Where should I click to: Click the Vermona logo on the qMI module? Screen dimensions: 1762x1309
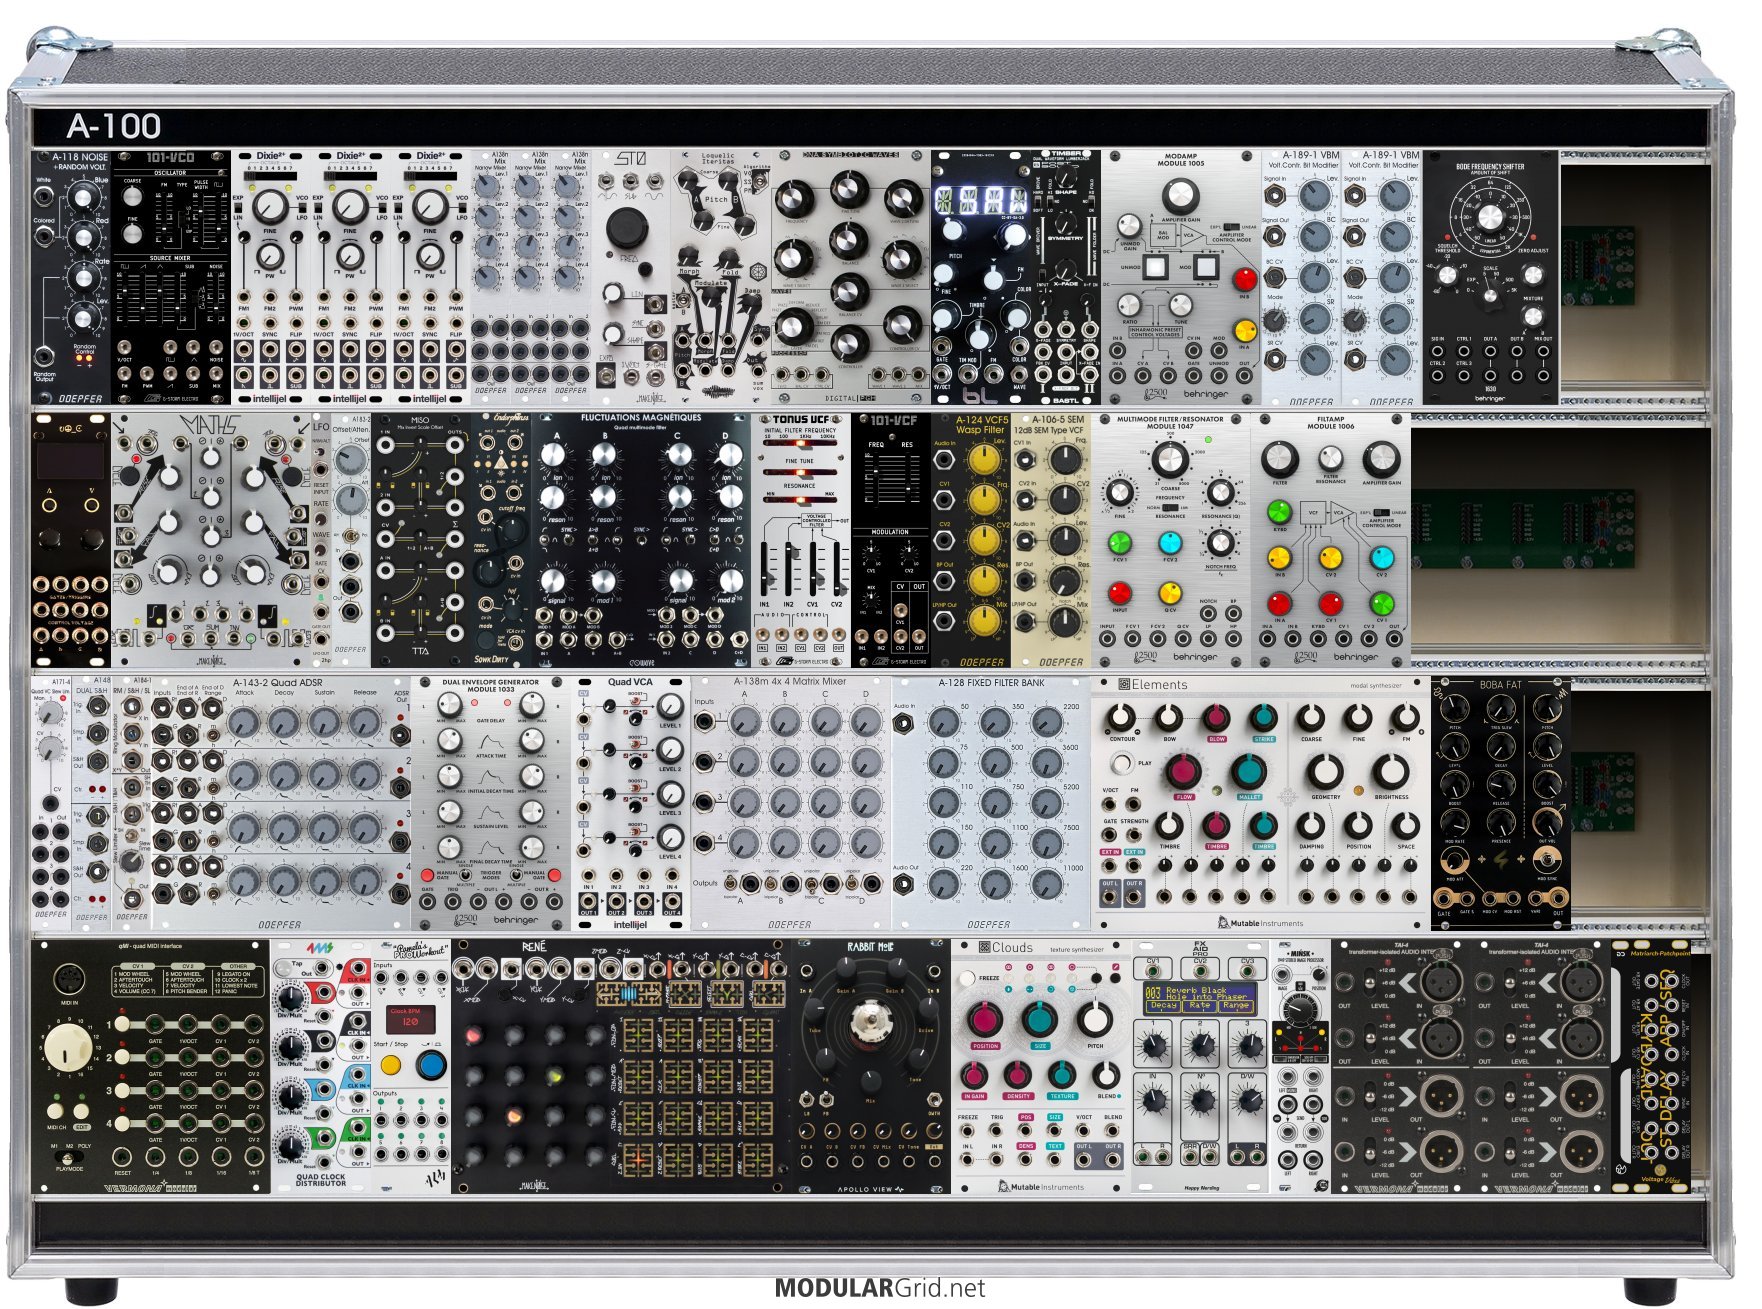click(150, 1188)
